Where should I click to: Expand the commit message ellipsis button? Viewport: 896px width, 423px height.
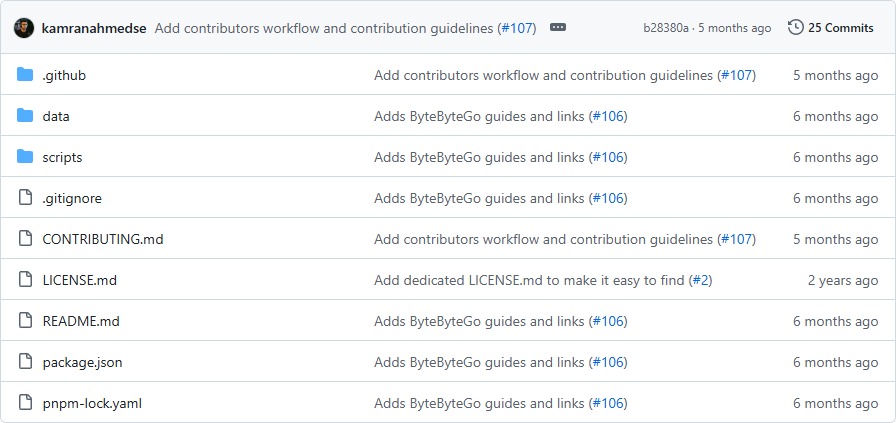click(558, 28)
